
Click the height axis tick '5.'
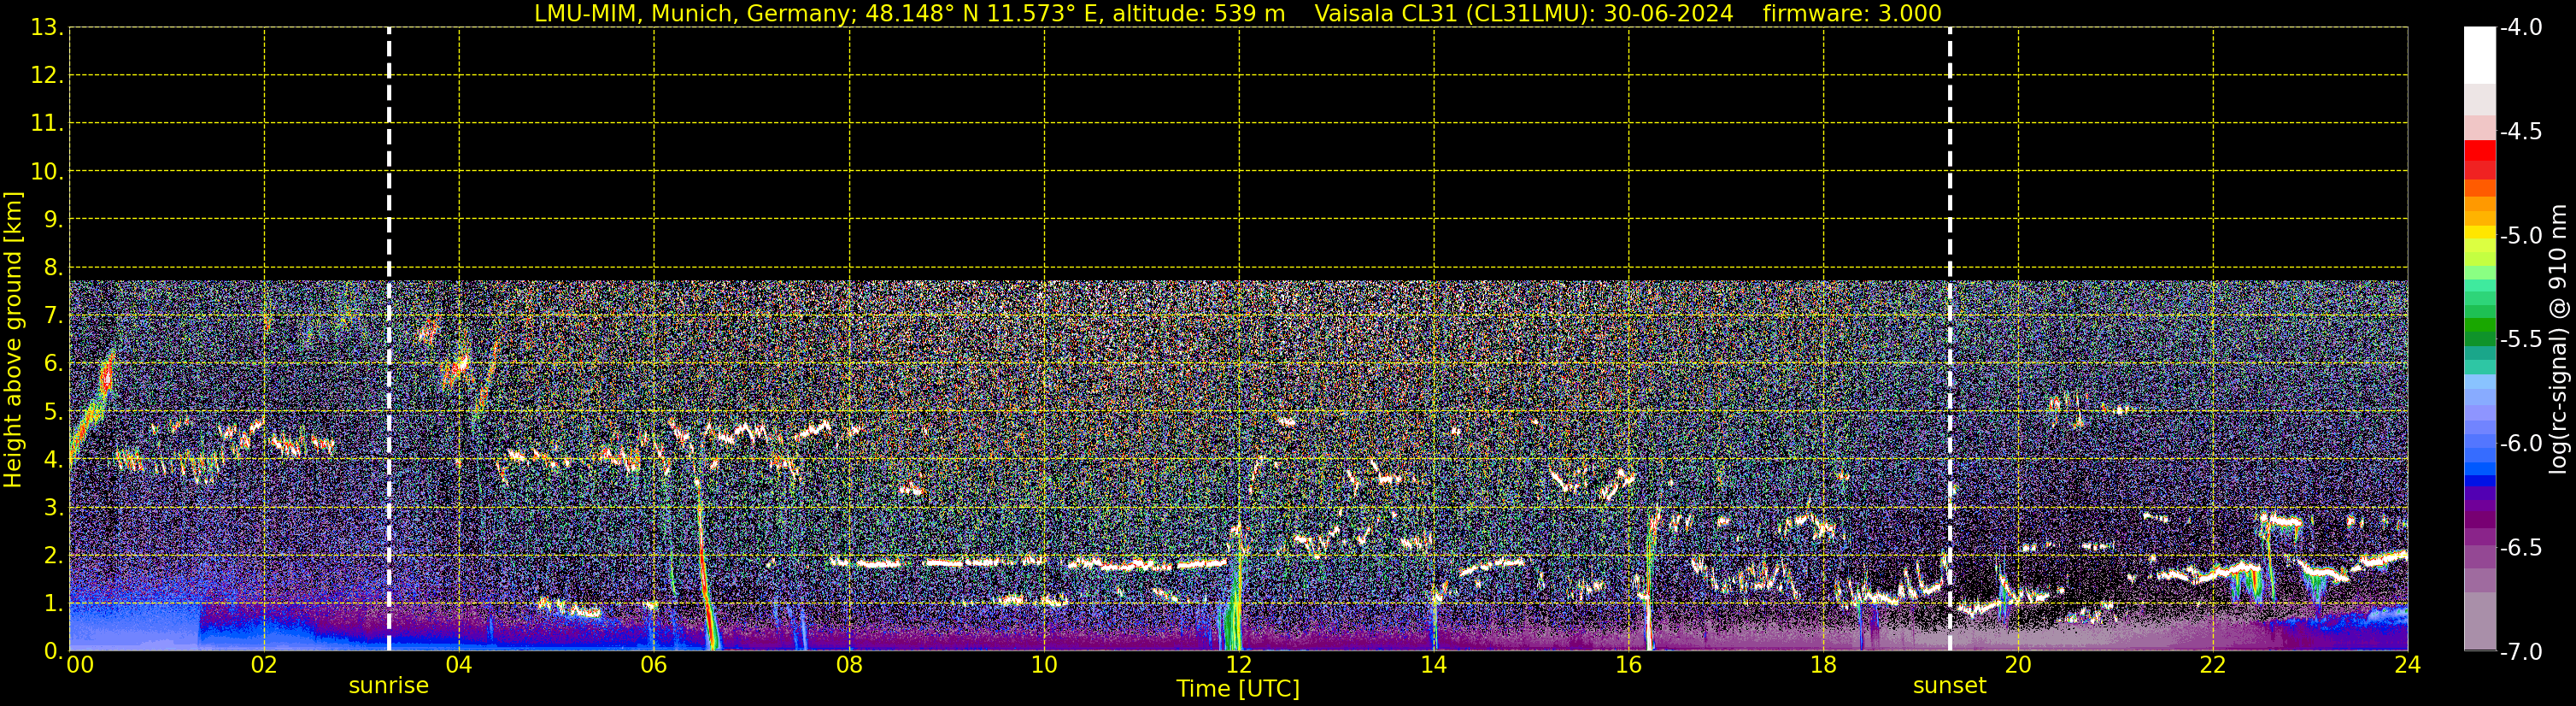(x=53, y=412)
